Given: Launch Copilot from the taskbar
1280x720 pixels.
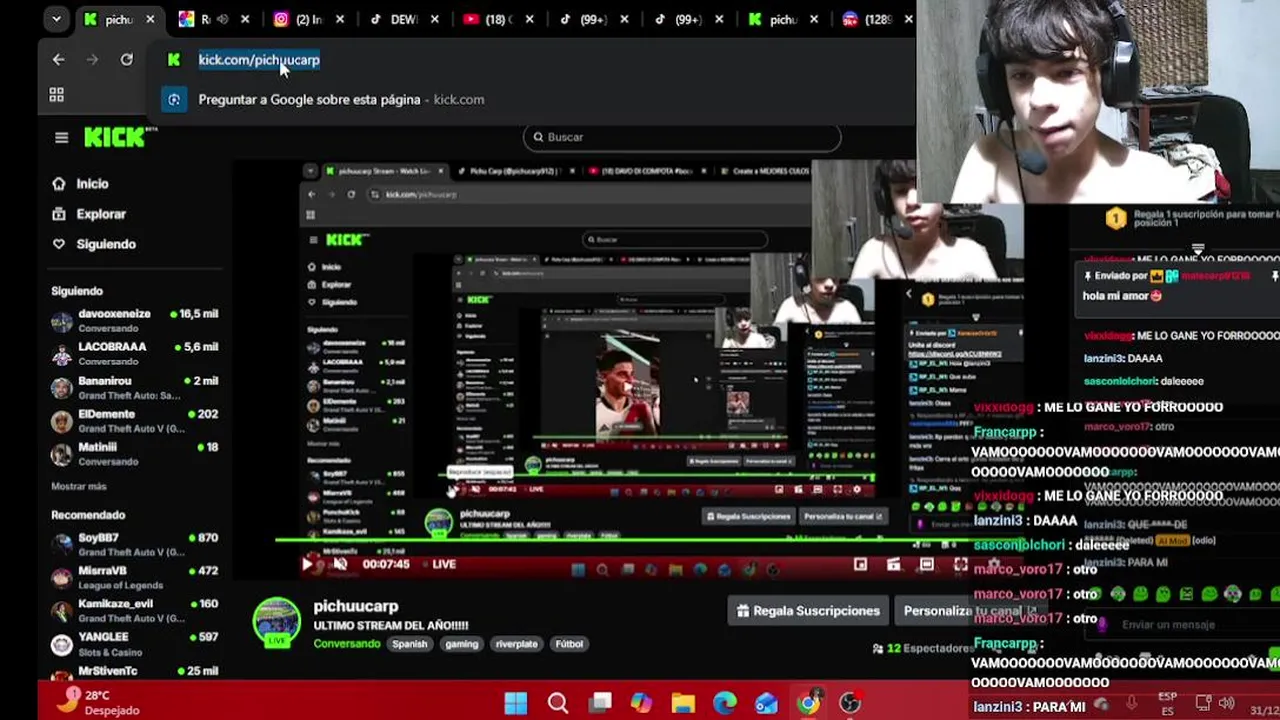Looking at the screenshot, I should pyautogui.click(x=641, y=703).
